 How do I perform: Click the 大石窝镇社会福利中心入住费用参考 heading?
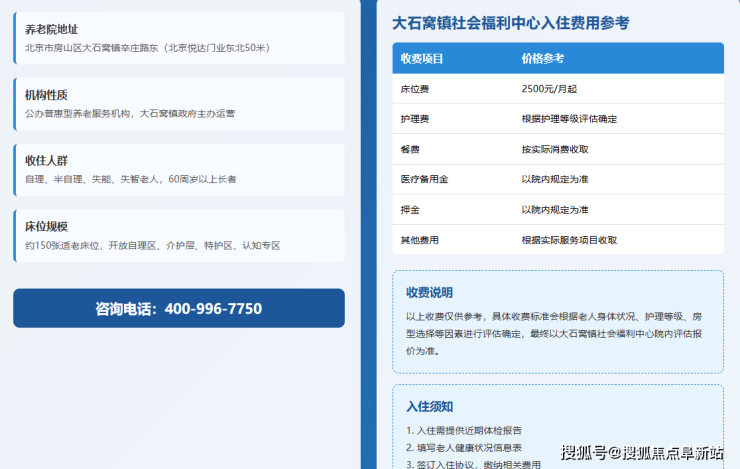coord(511,23)
